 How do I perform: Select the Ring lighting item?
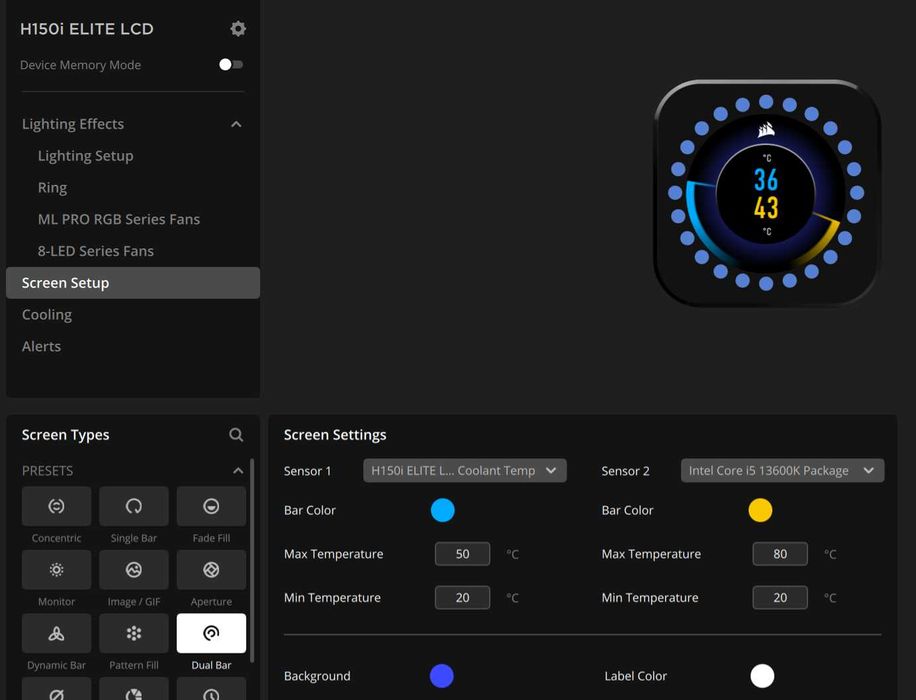click(52, 188)
